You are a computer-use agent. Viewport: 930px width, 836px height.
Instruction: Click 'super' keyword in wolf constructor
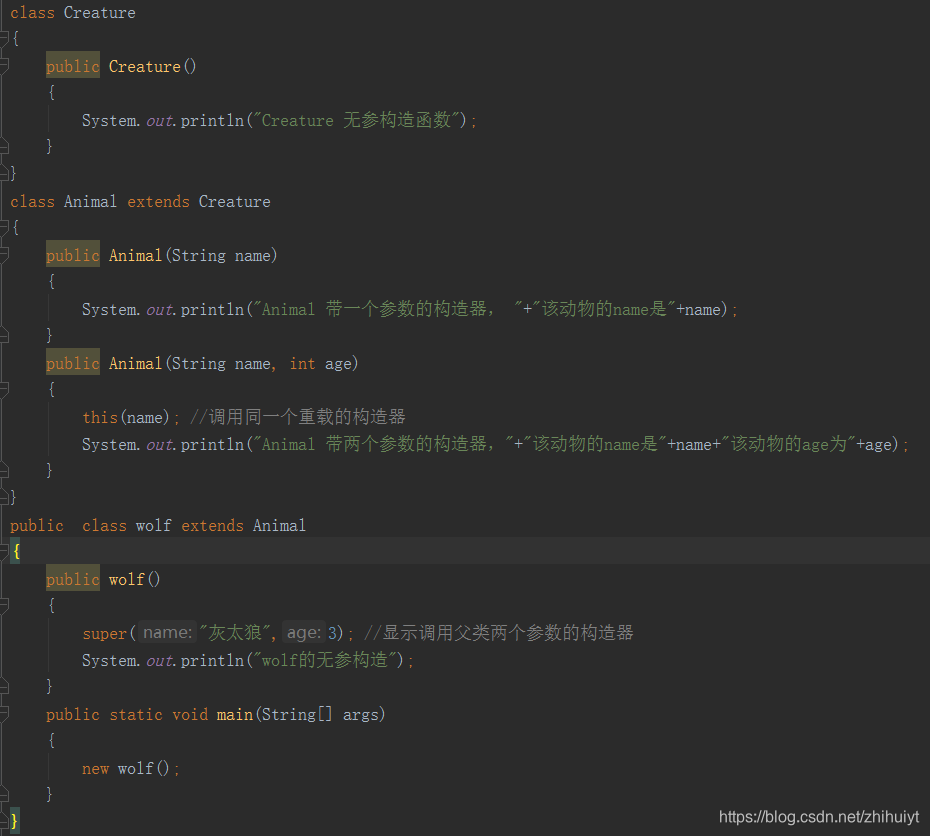(x=105, y=633)
